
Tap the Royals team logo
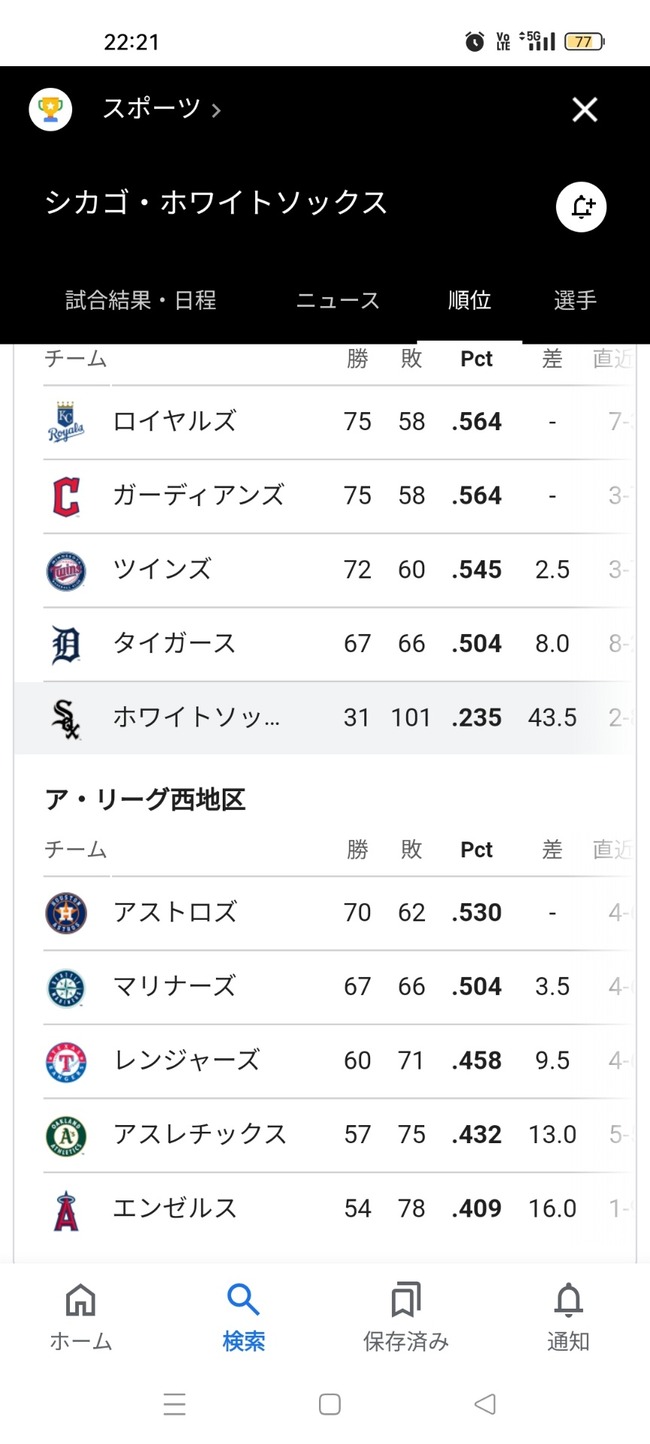click(66, 422)
